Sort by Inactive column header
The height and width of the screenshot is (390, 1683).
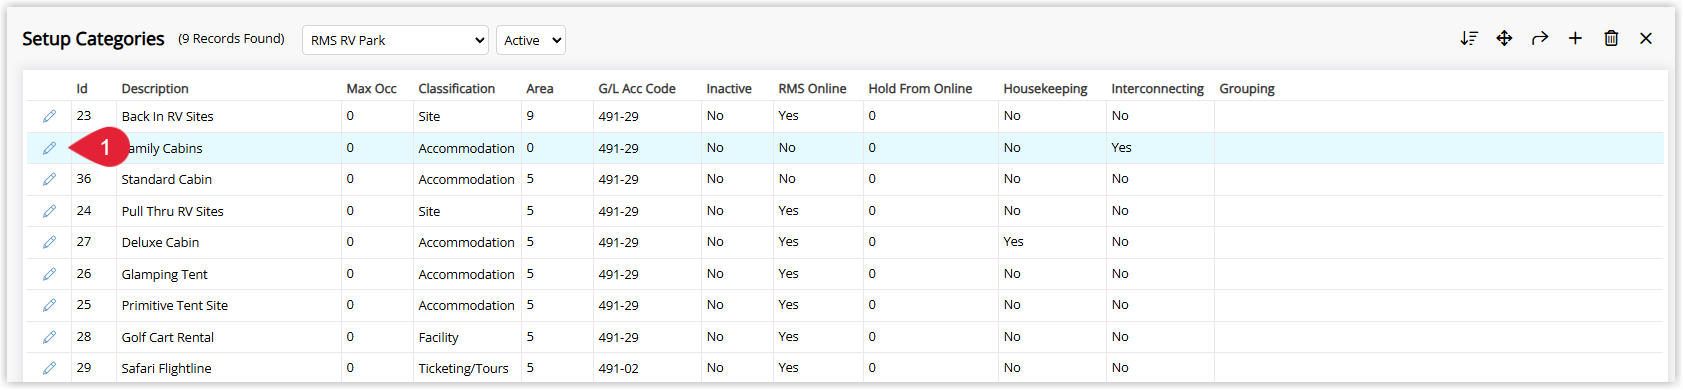tap(729, 88)
